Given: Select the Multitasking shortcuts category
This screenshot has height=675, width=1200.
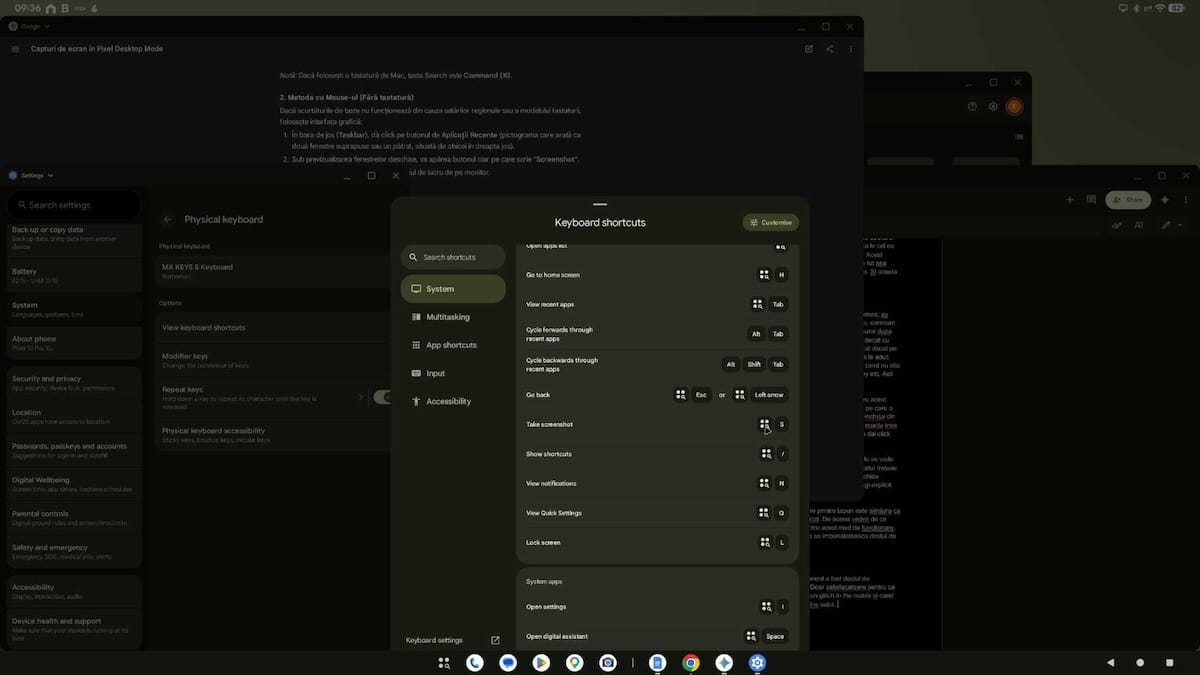Looking at the screenshot, I should click(440, 317).
